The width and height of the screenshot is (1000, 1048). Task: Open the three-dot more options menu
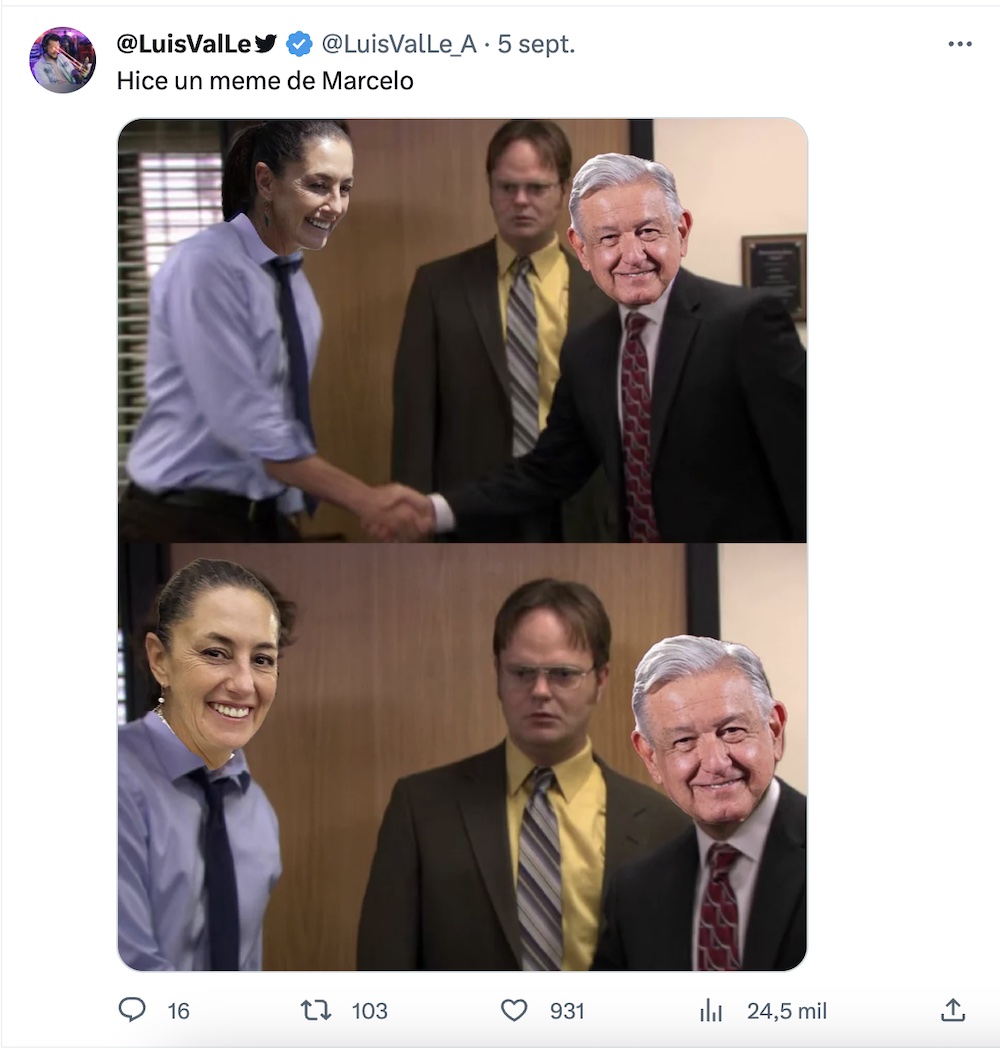[x=960, y=44]
